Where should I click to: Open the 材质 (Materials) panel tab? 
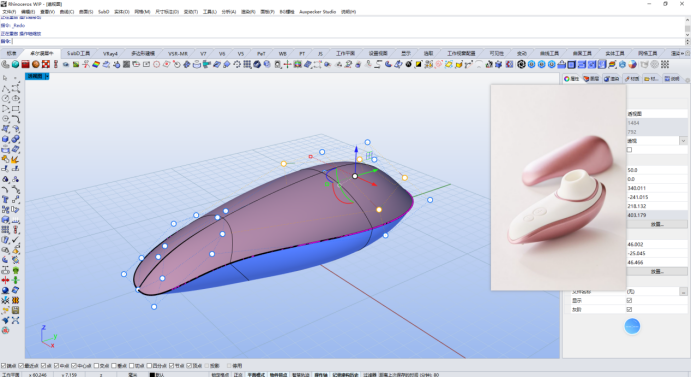(632, 79)
